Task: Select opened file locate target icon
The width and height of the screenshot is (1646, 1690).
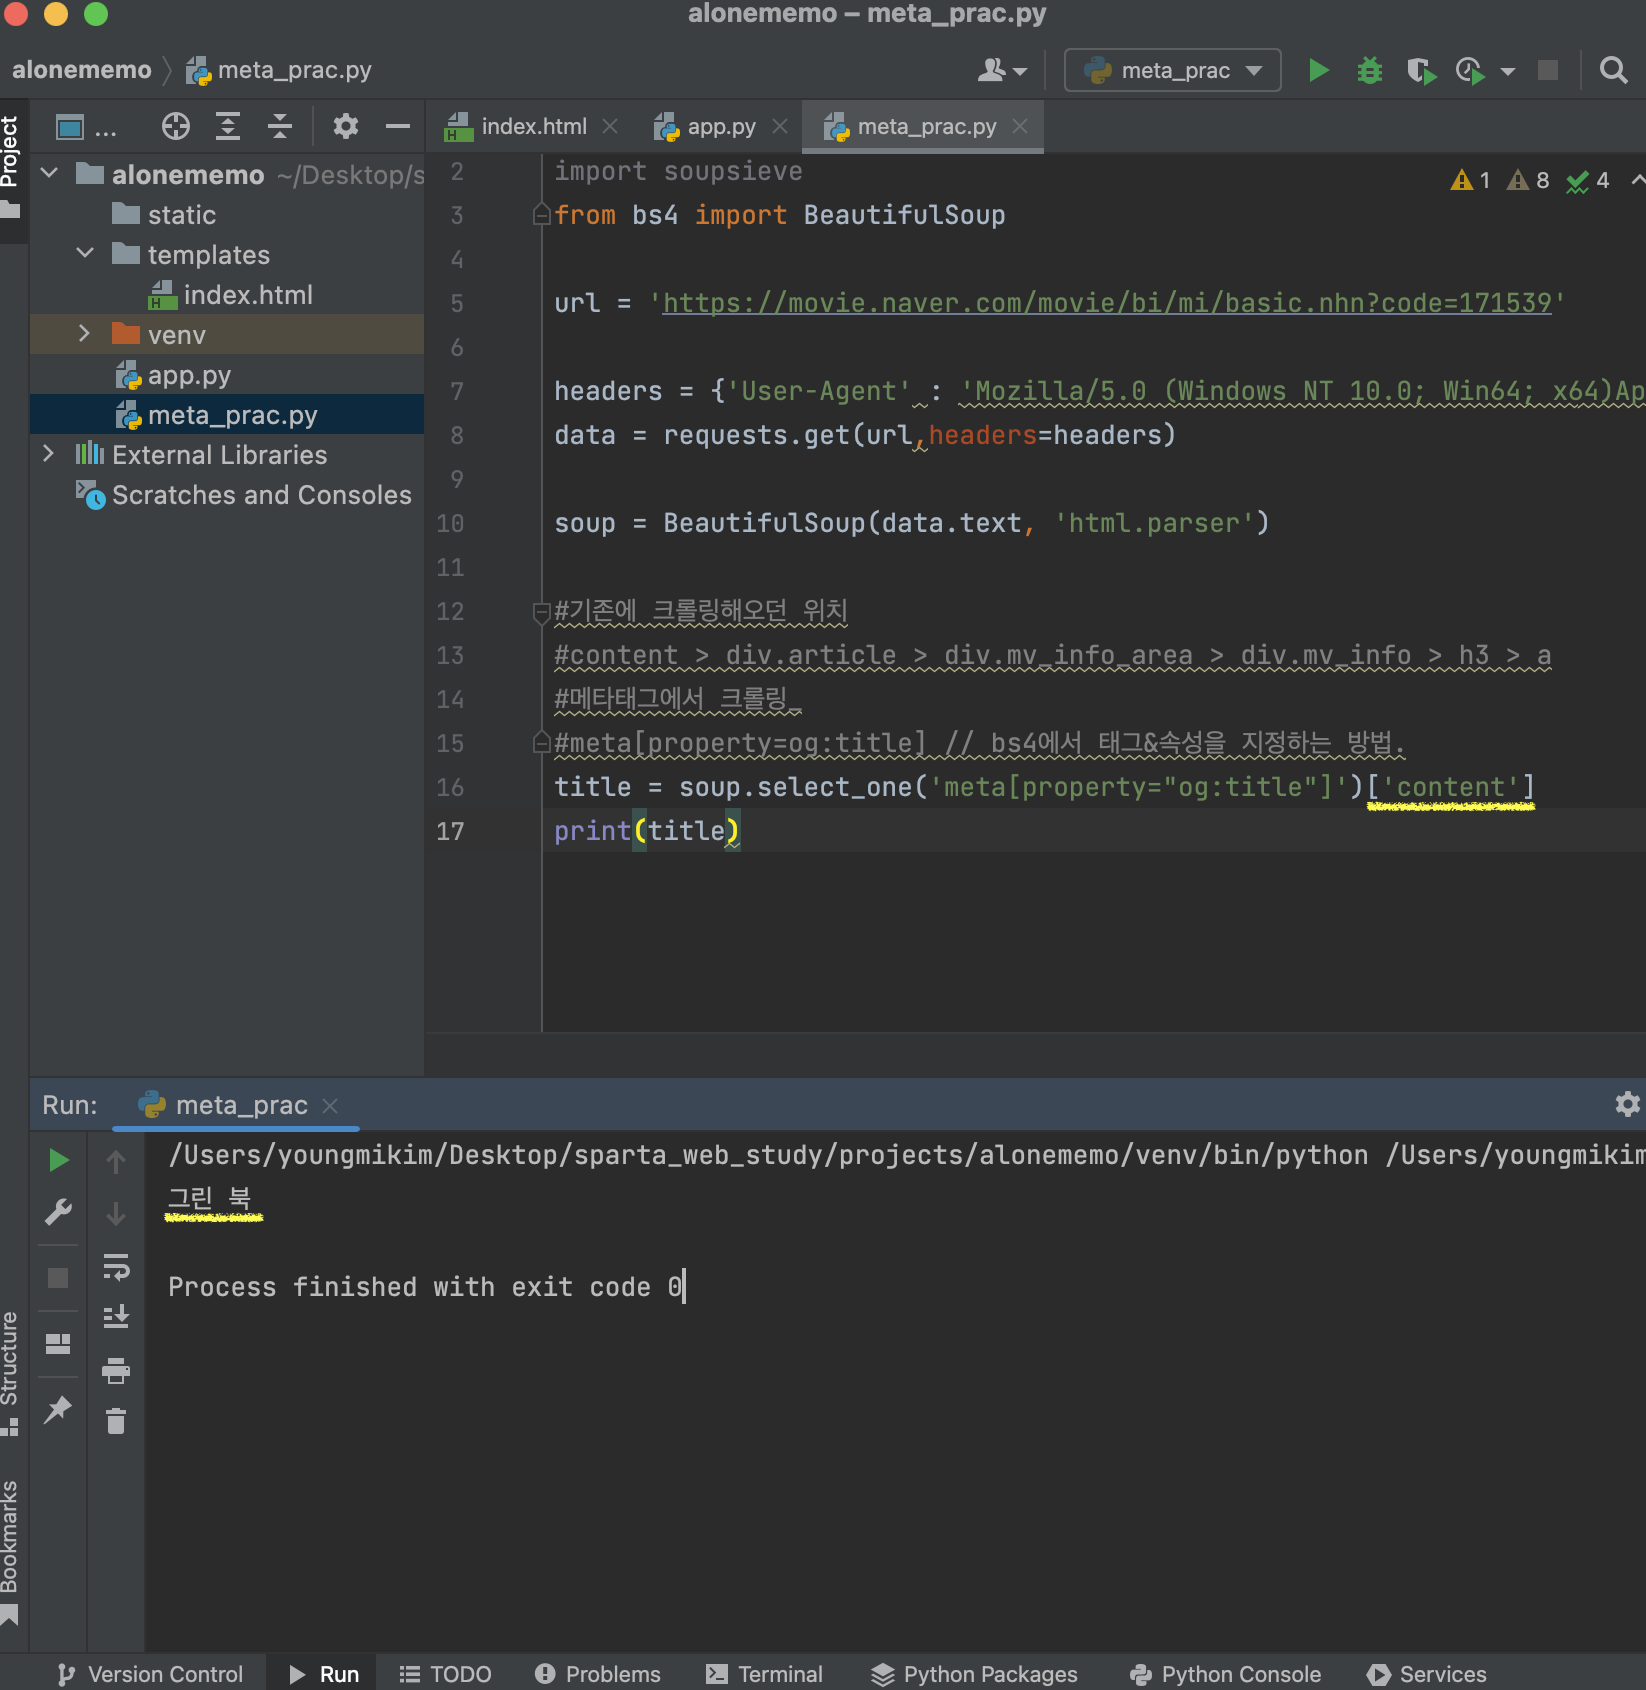Action: (176, 126)
